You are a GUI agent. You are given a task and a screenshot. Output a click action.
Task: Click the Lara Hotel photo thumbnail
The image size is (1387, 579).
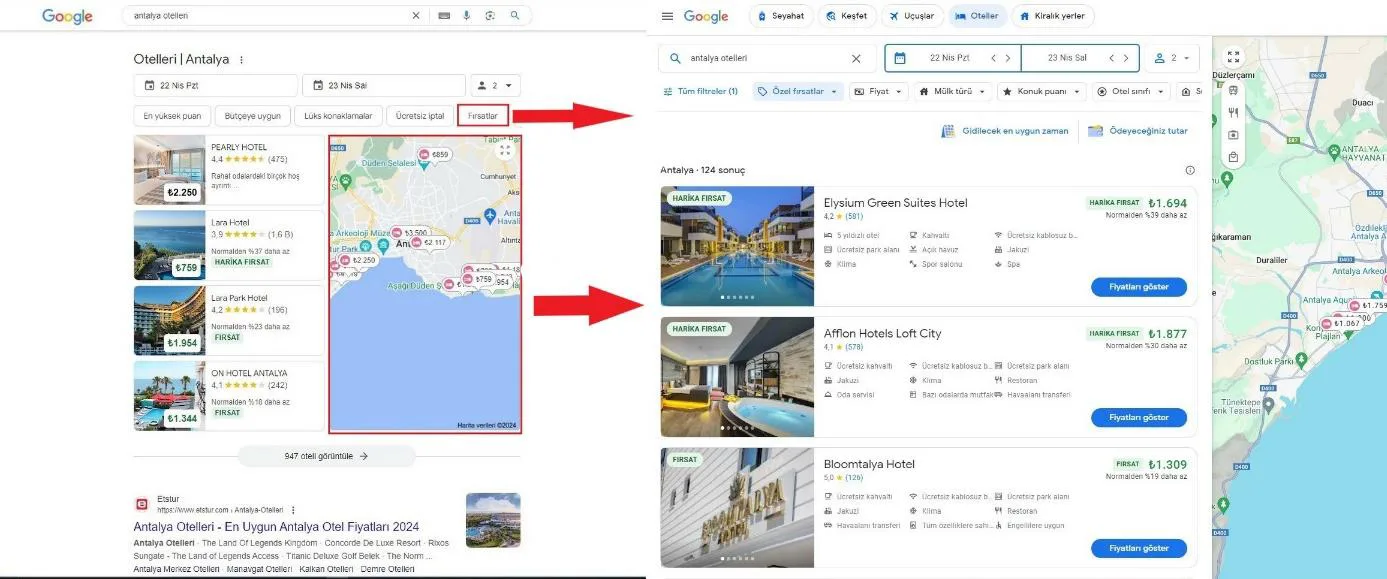coord(169,245)
